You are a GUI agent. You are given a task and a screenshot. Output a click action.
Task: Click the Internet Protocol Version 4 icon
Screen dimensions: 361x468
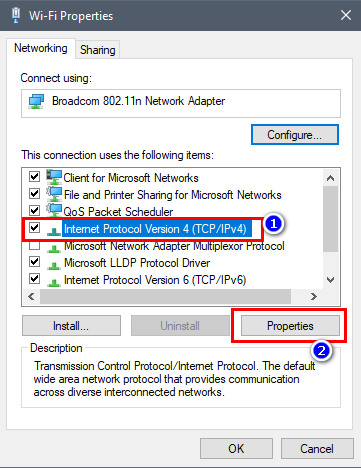[x=54, y=230]
